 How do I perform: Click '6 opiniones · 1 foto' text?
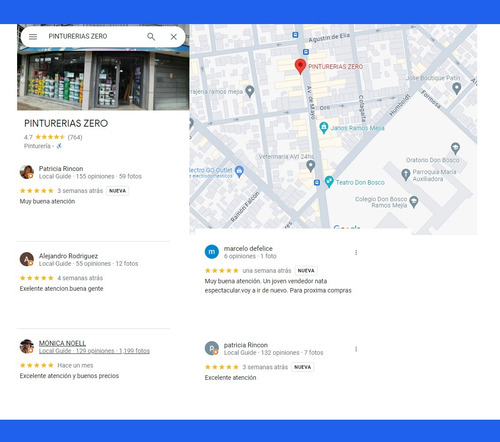pos(250,256)
